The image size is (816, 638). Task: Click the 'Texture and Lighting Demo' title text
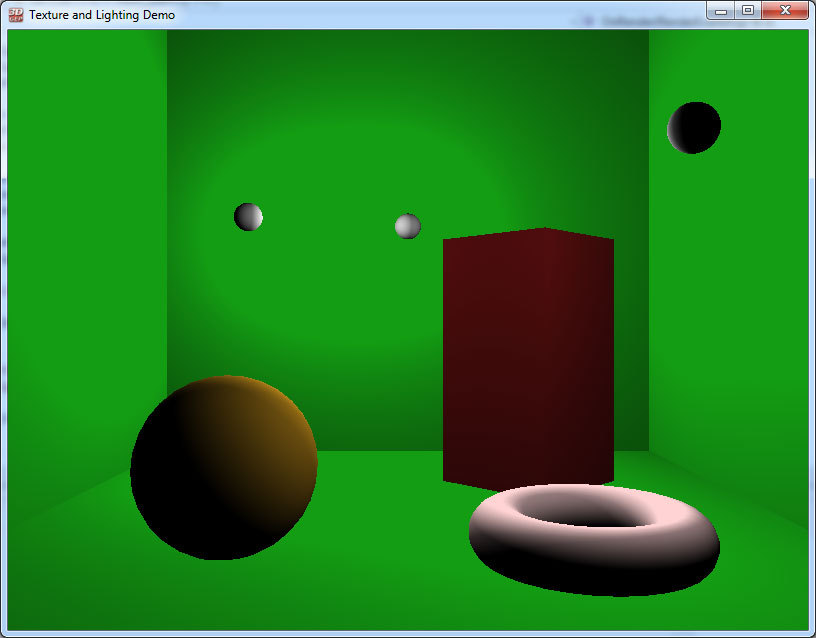102,15
